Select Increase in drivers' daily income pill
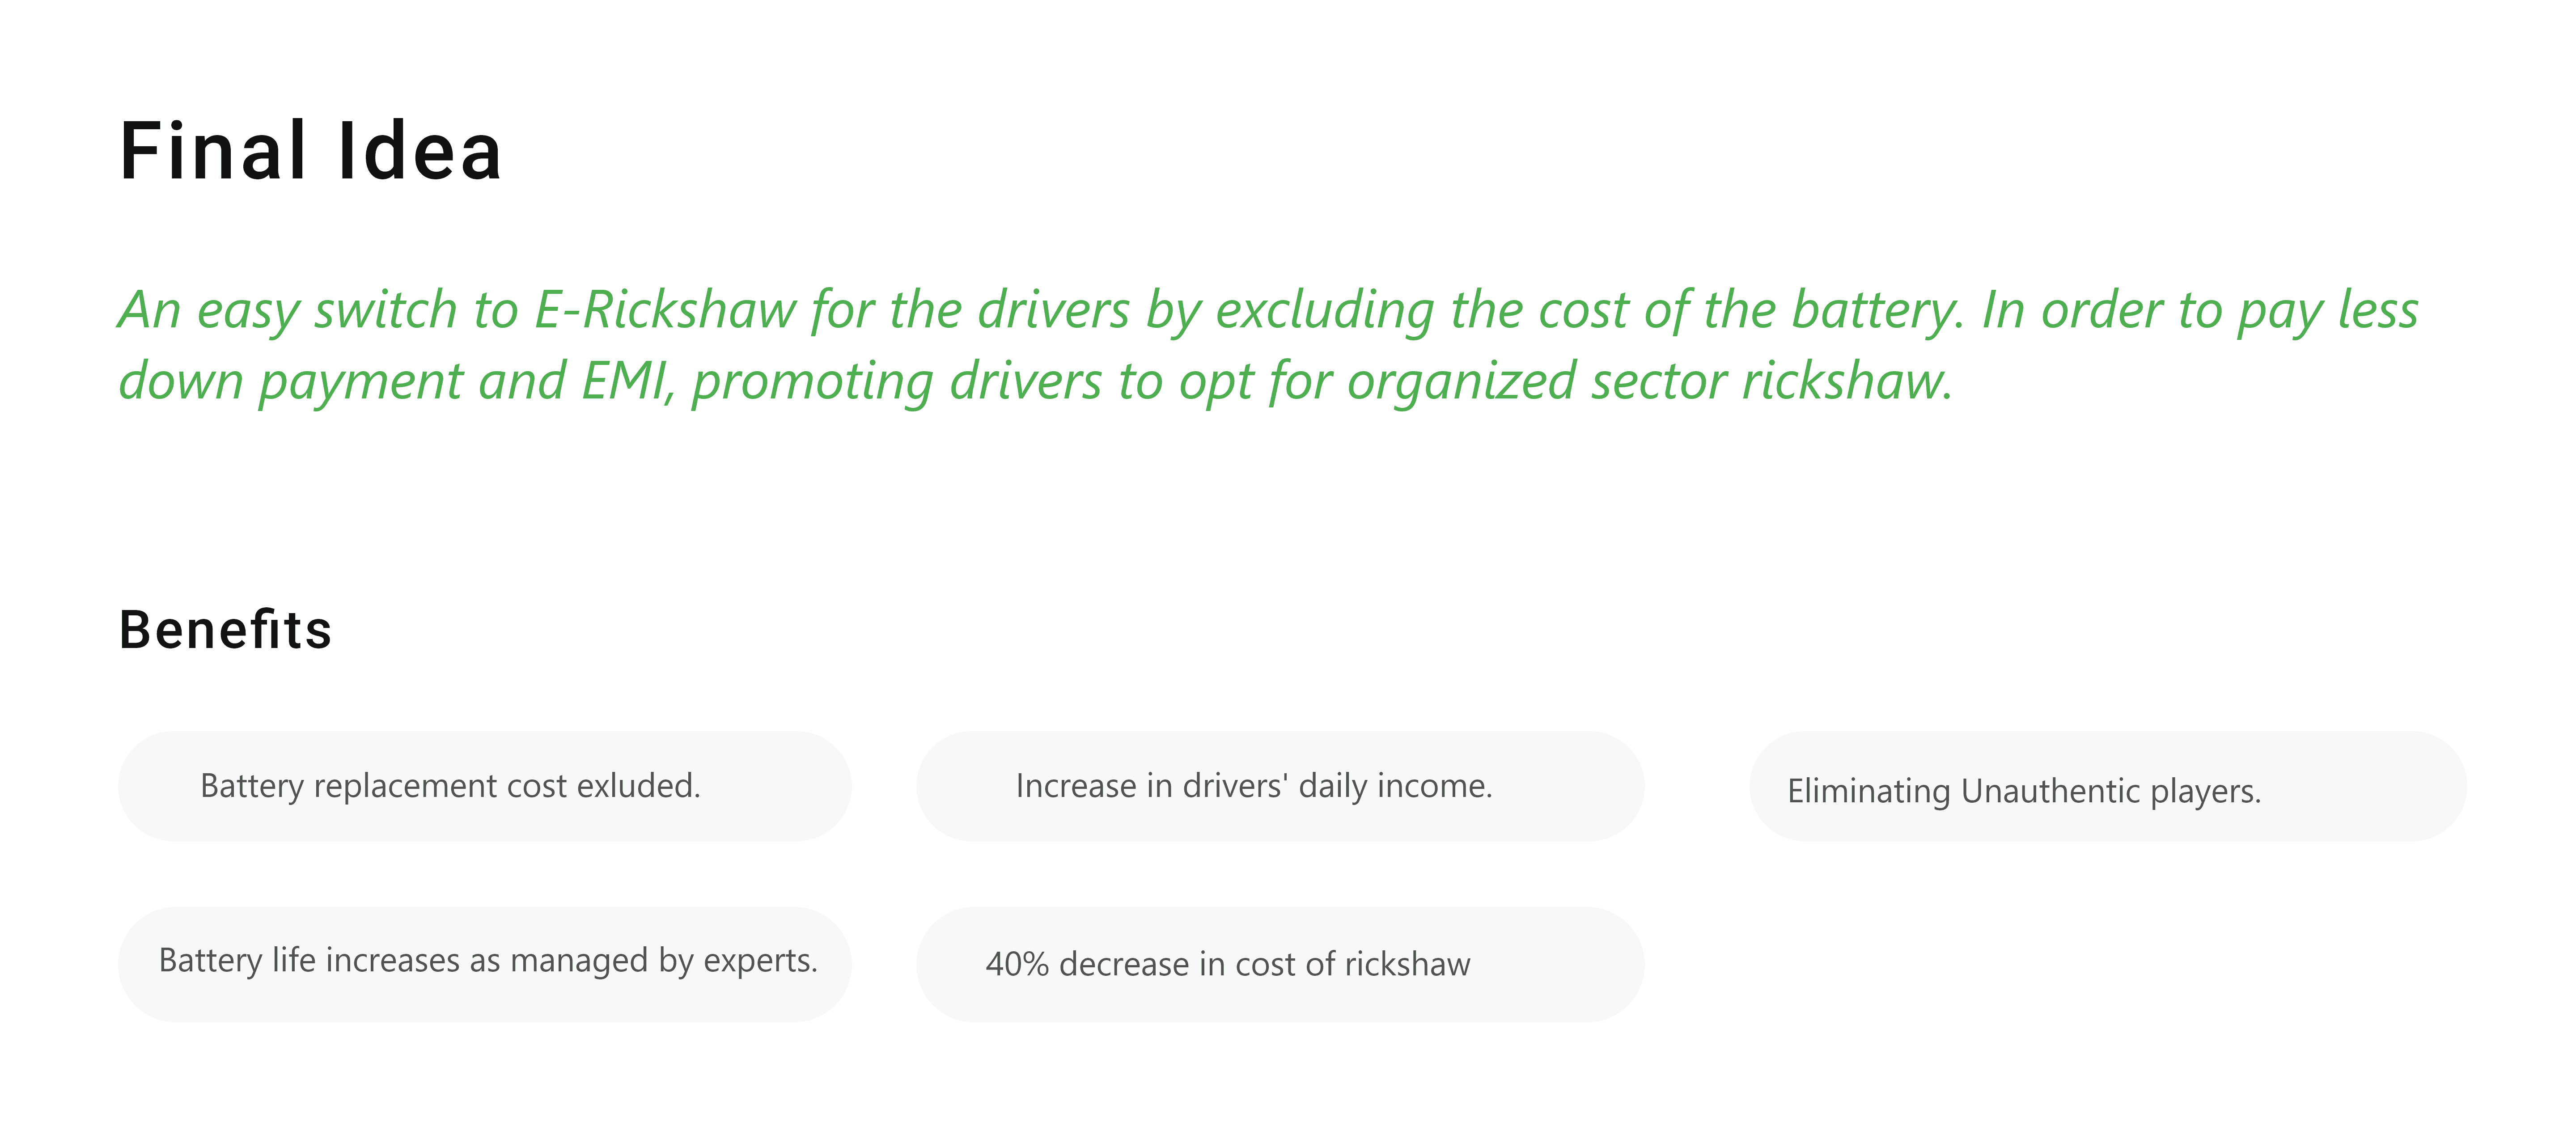Screen dimensions: 2576x1131 pos(1280,786)
